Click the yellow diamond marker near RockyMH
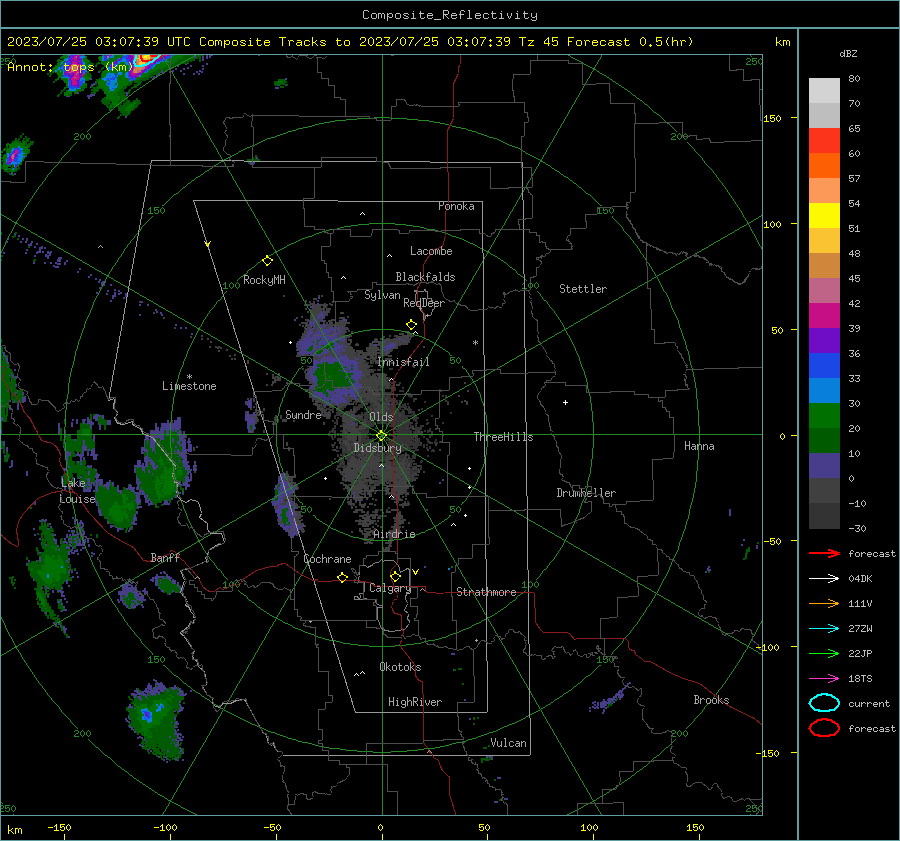Viewport: 900px width, 841px height. click(x=267, y=261)
